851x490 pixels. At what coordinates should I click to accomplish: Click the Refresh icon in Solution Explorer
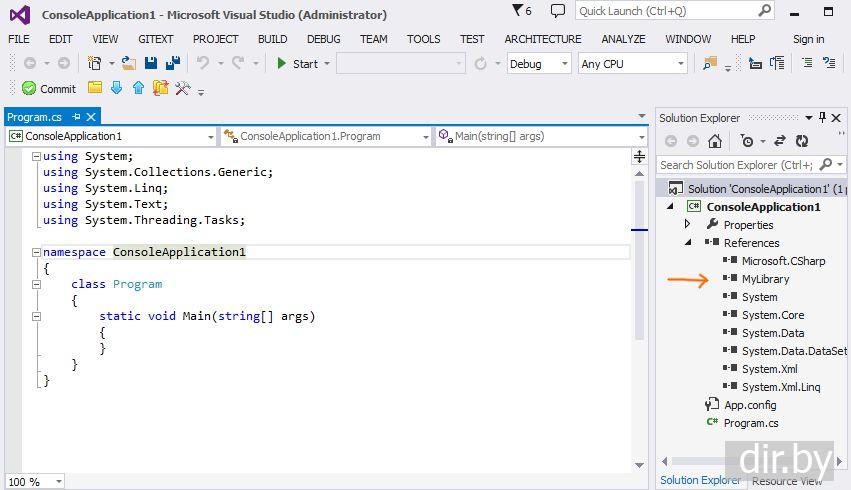coord(801,141)
